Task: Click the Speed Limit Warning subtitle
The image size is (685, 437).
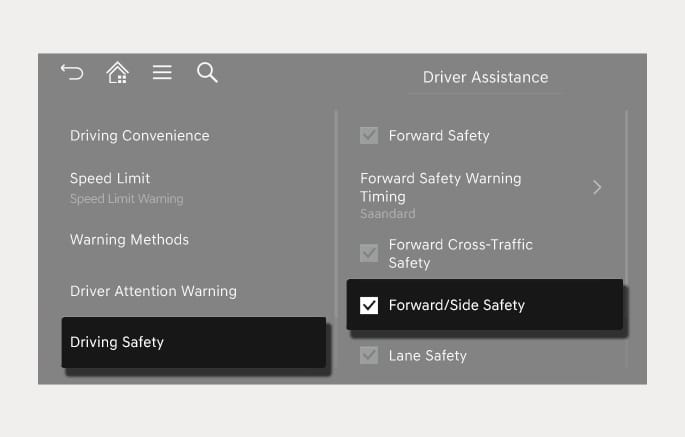Action: coord(127,199)
